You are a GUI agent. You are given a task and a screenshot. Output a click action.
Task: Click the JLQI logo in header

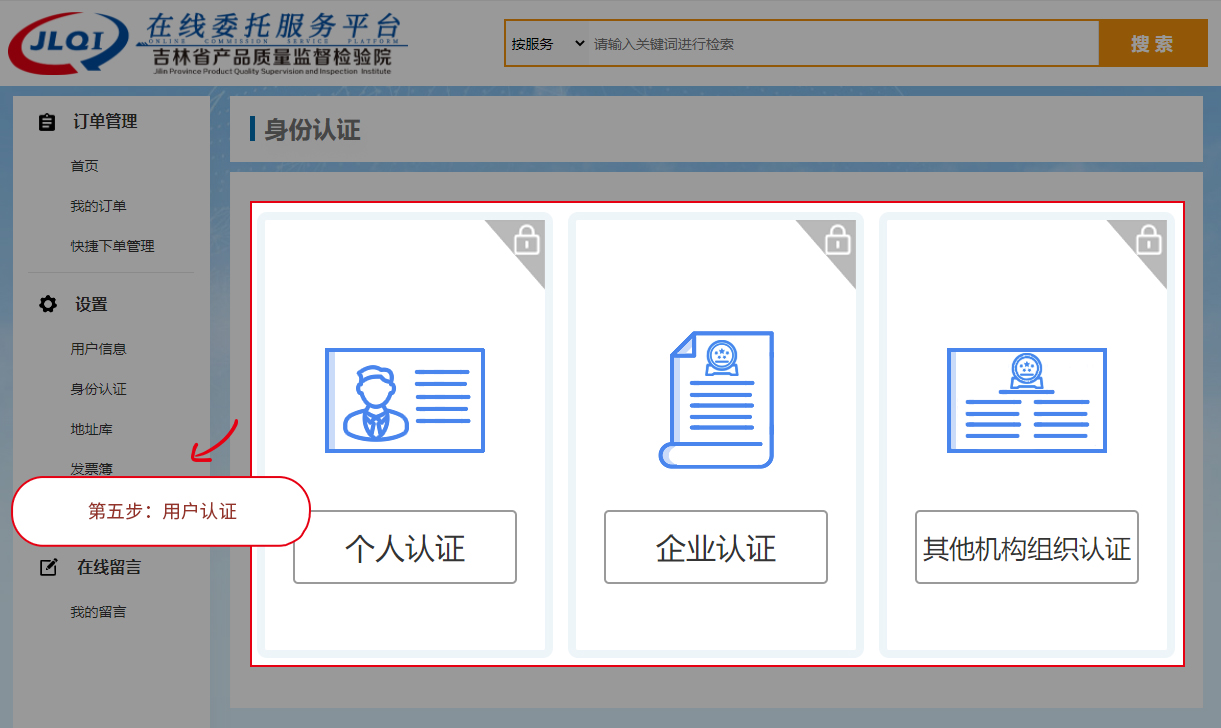click(x=70, y=44)
